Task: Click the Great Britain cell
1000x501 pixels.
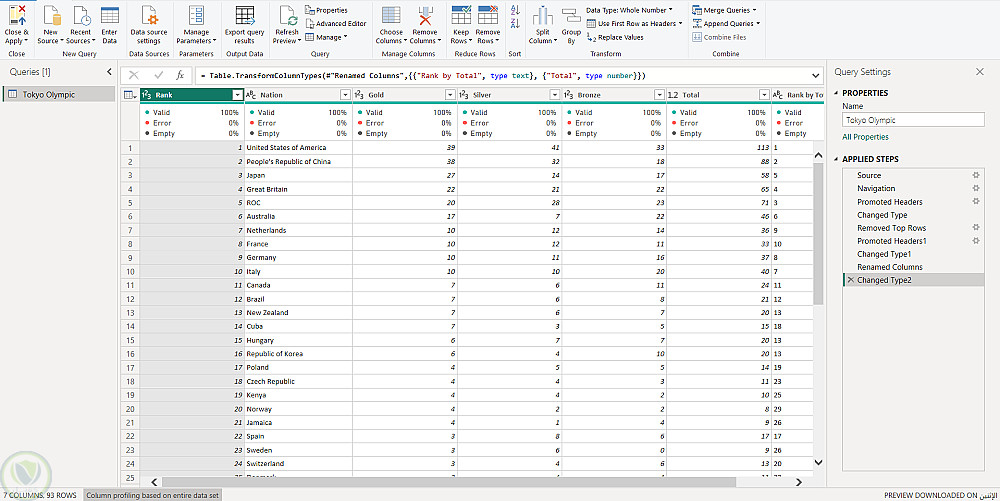Action: [298, 189]
